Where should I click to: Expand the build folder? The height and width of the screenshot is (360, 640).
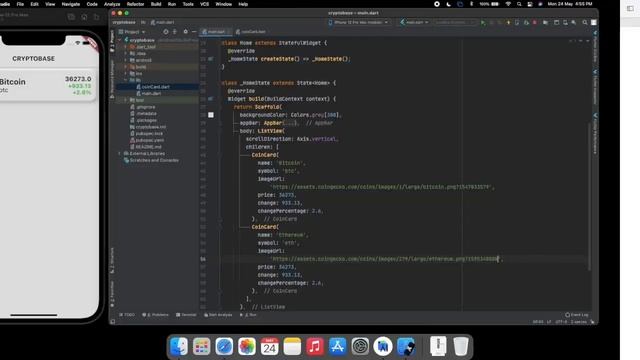(x=126, y=67)
